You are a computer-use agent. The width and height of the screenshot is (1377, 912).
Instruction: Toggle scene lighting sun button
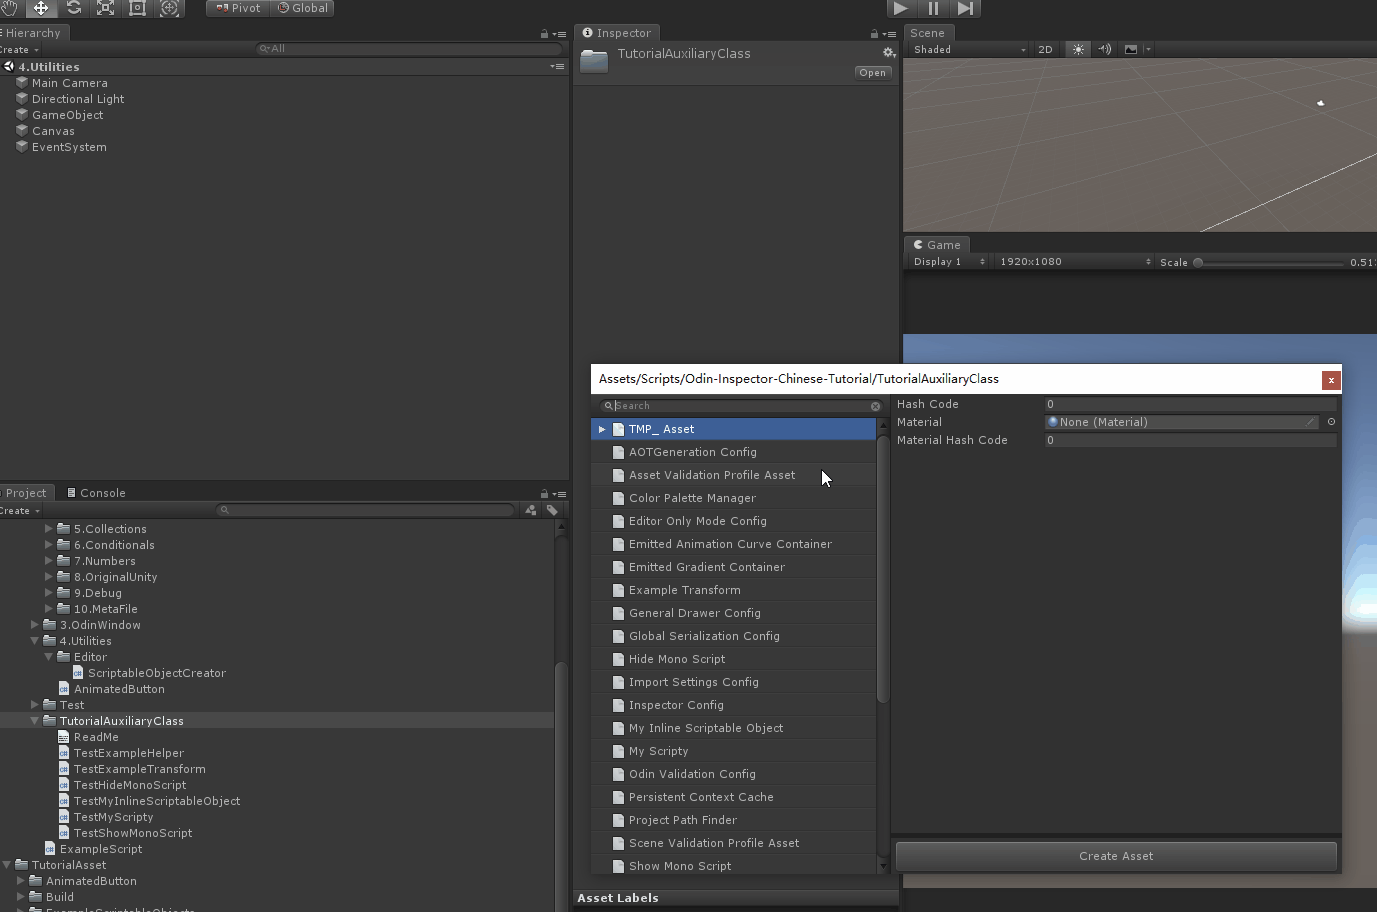1078,49
